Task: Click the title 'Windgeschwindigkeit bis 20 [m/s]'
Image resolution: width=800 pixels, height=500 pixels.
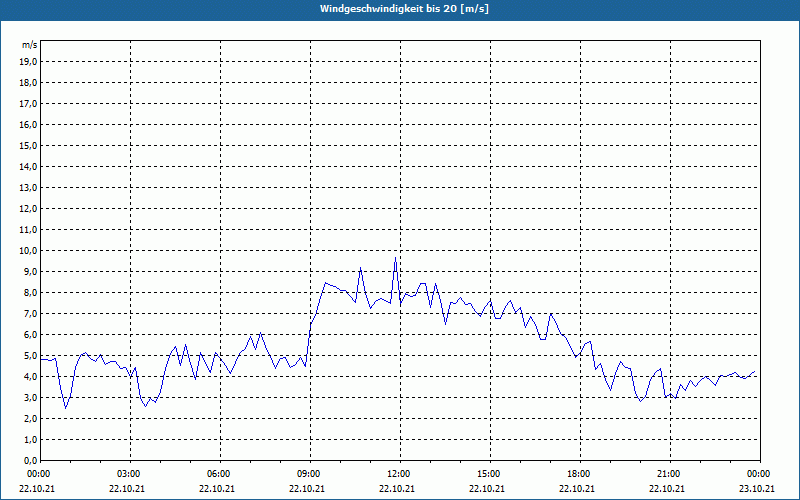Action: [404, 9]
